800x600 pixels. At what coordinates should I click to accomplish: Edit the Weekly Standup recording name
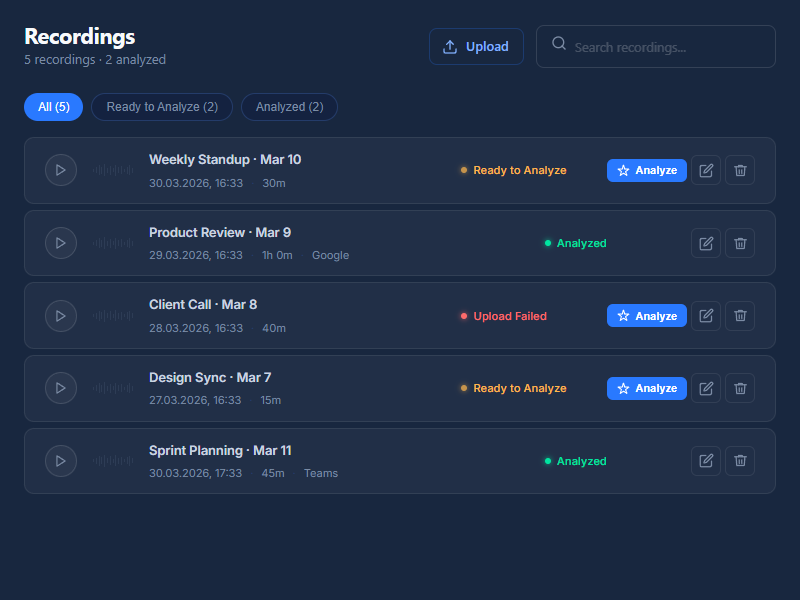click(x=706, y=170)
